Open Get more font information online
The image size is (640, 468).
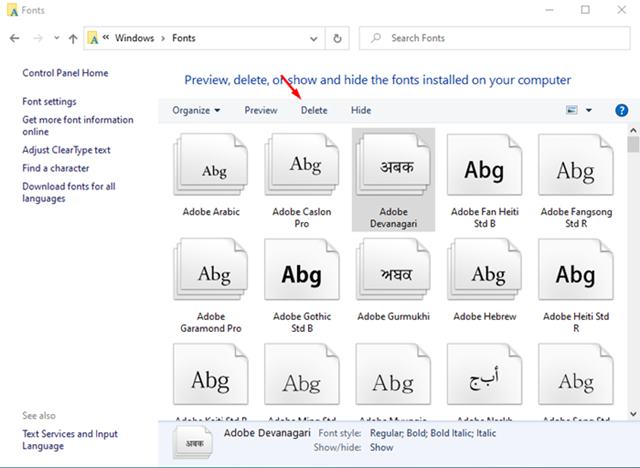point(78,126)
